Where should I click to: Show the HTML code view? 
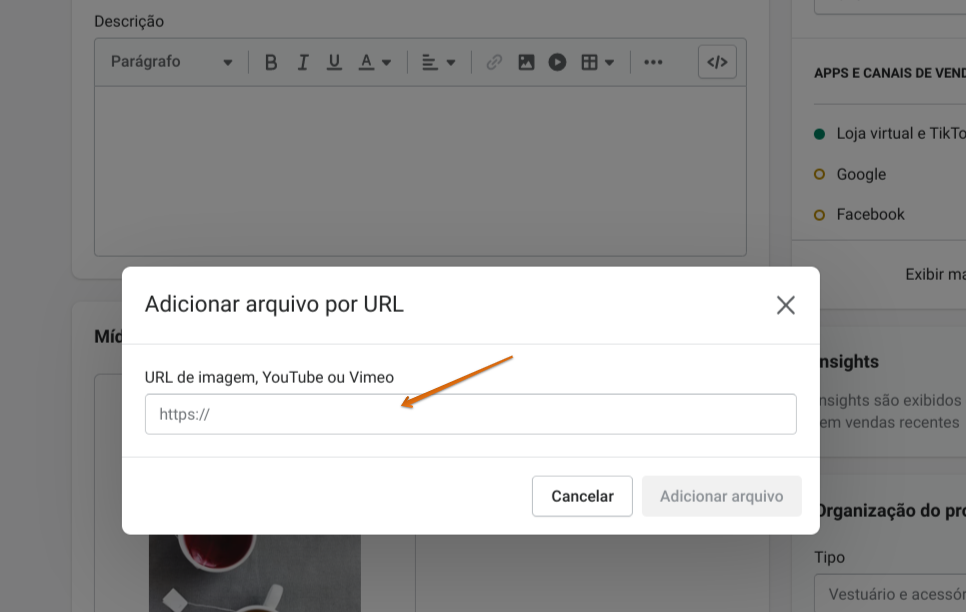[x=717, y=62]
